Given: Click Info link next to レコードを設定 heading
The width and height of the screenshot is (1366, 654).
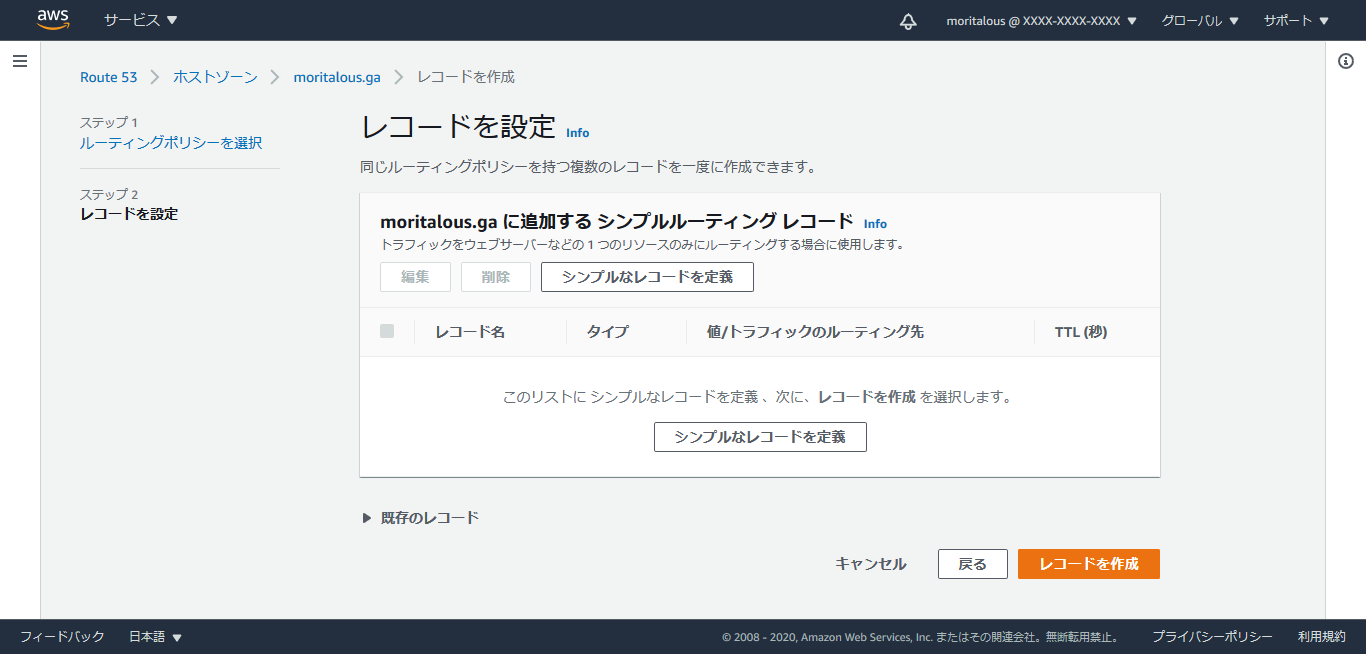Looking at the screenshot, I should click(x=577, y=133).
